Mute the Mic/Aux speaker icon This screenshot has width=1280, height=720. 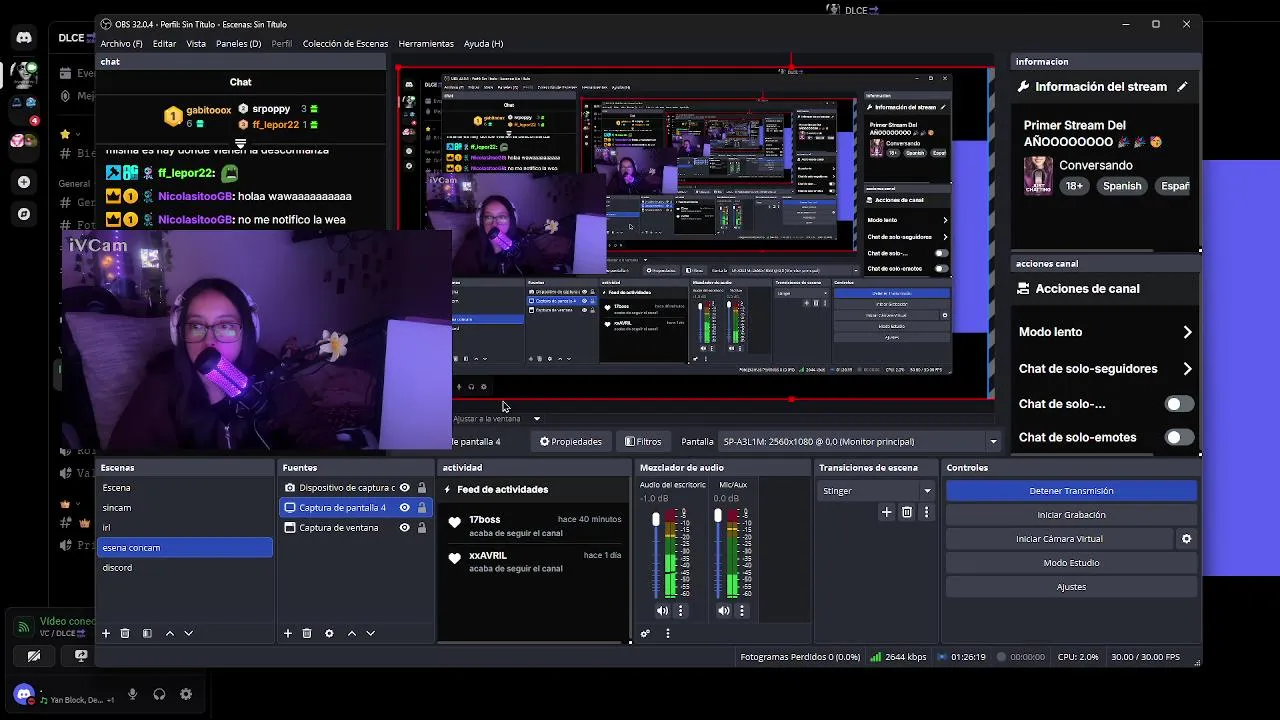click(724, 610)
